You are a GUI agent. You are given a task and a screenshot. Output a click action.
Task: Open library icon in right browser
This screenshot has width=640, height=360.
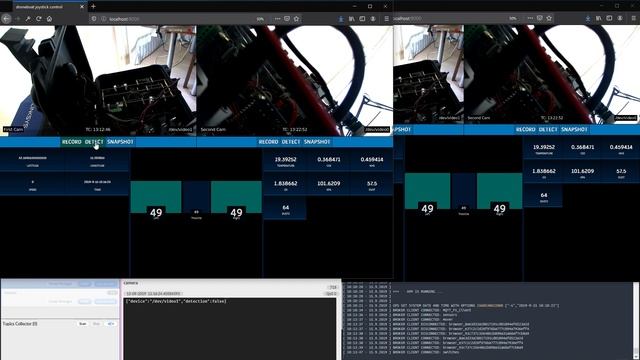coord(598,19)
